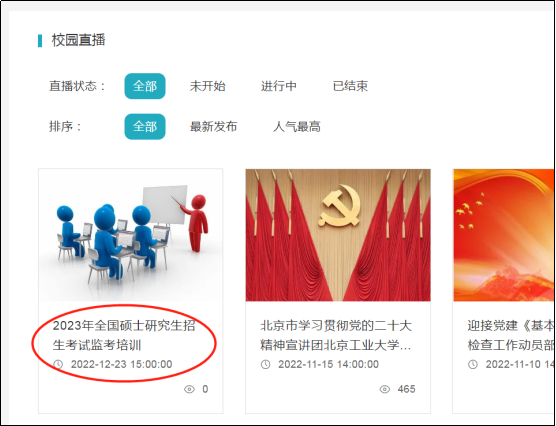This screenshot has height=426, width=556.
Task: Select 全部 in the 排序 row
Action: pos(145,126)
